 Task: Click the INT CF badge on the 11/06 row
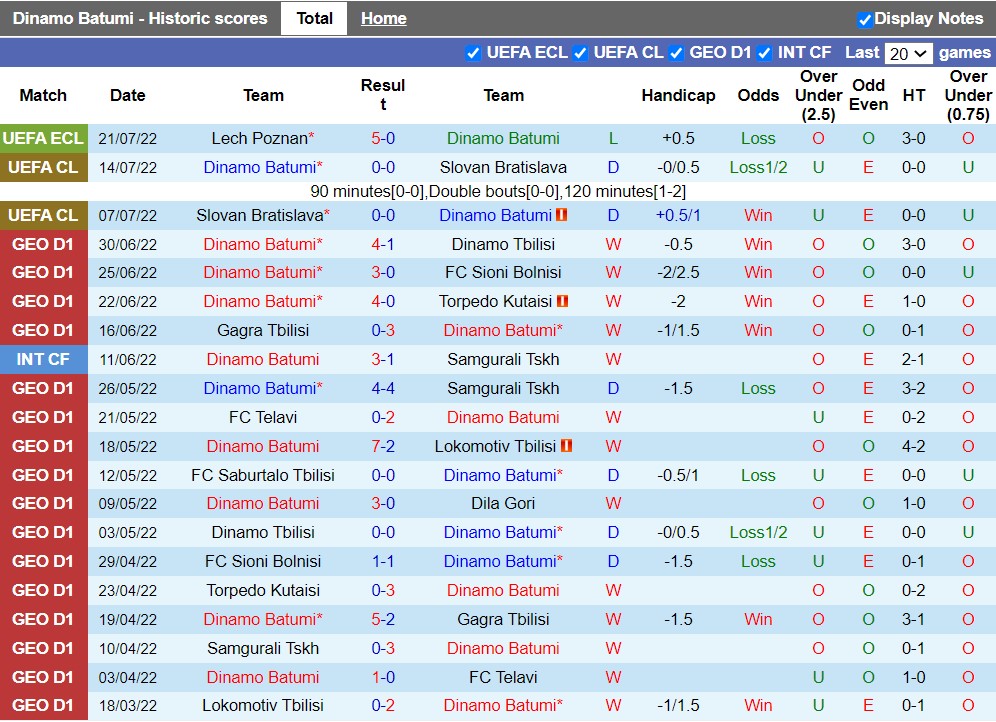tap(44, 359)
